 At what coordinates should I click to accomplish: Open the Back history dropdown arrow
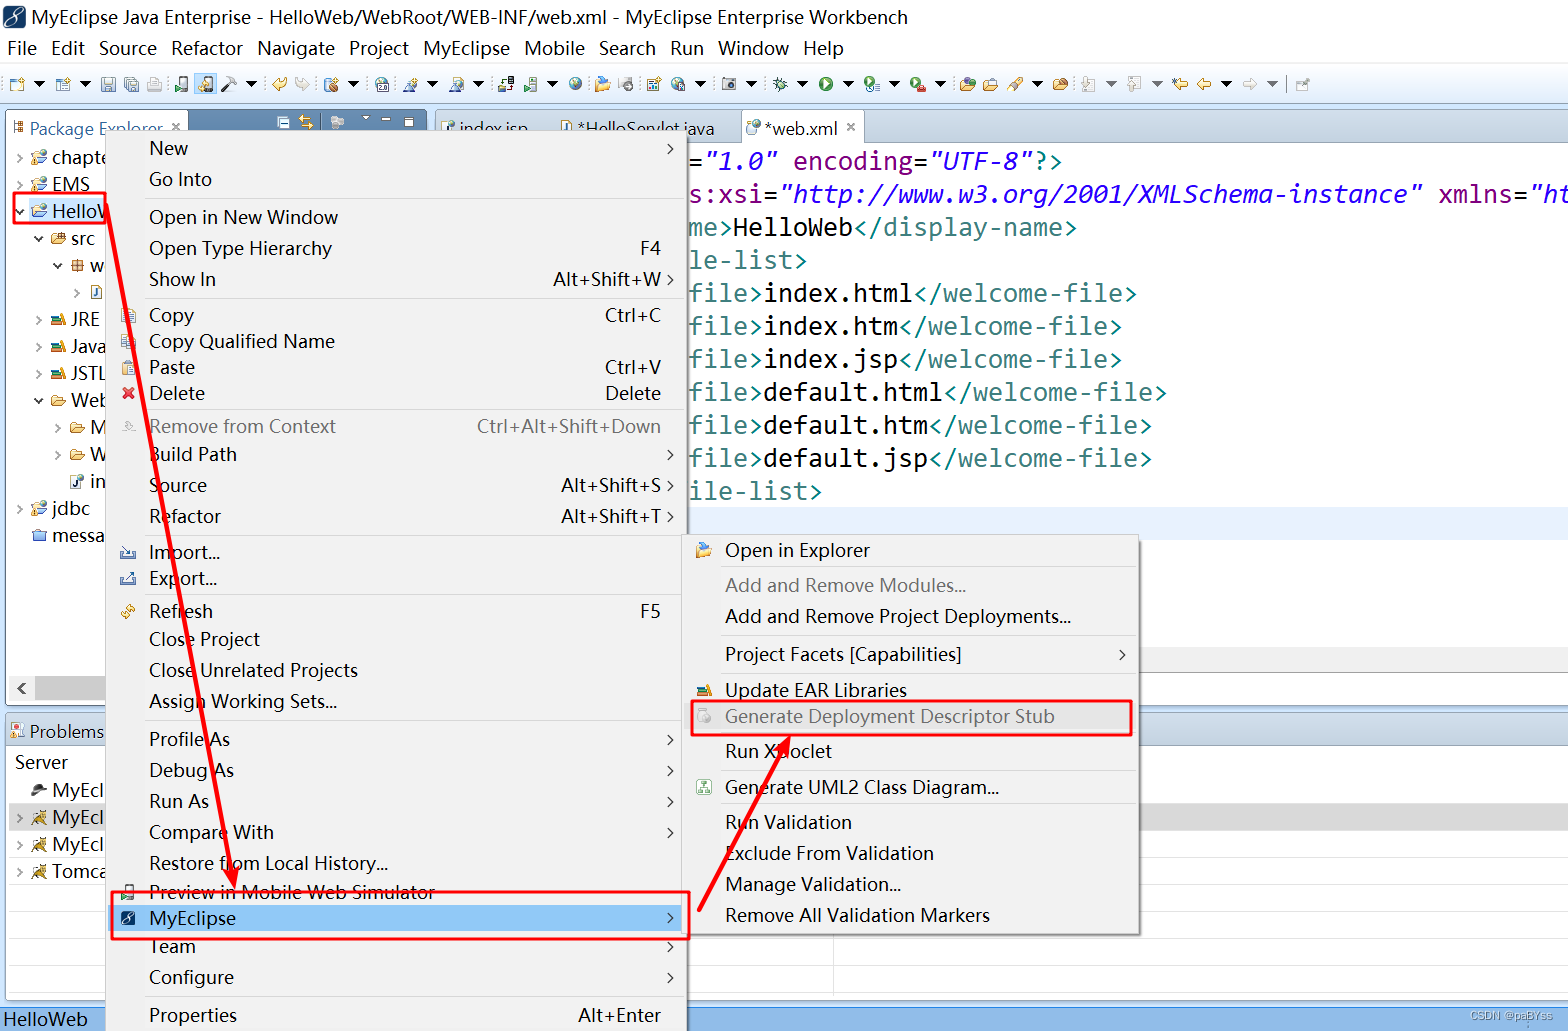click(1227, 84)
